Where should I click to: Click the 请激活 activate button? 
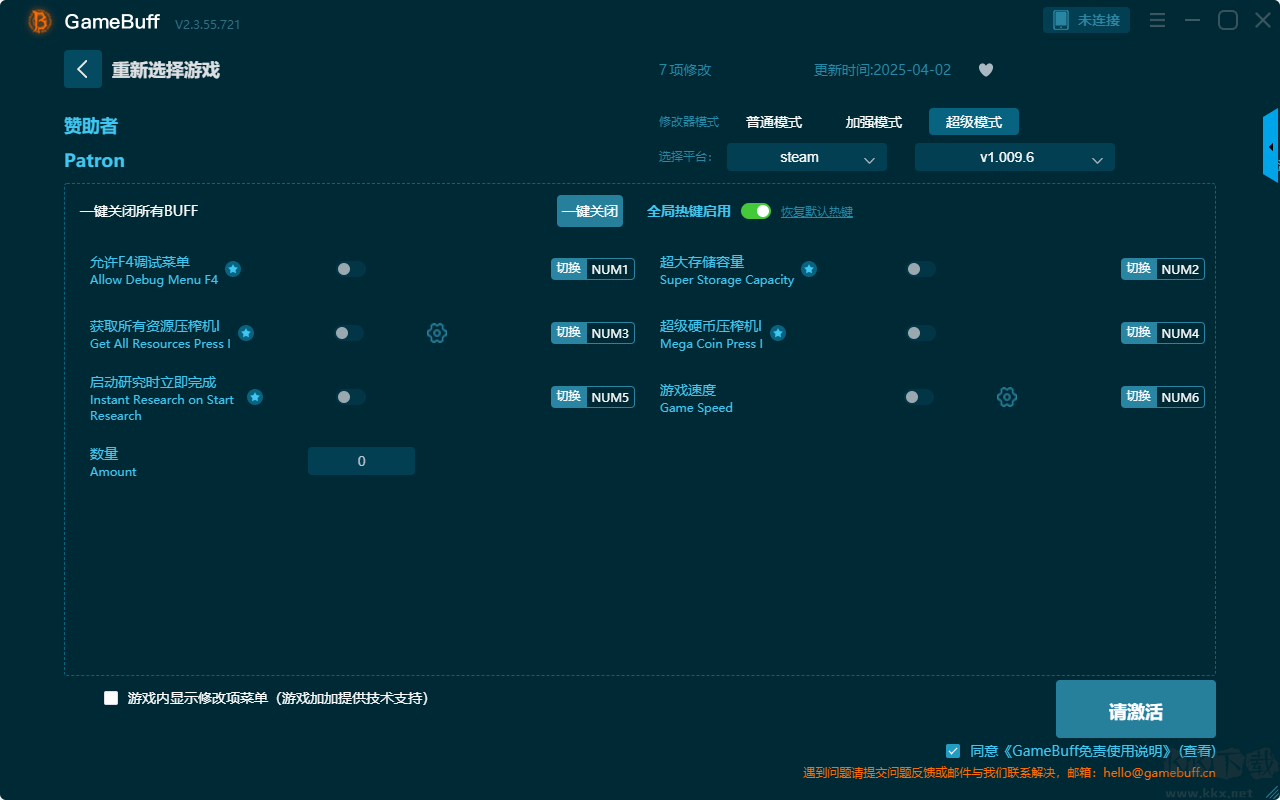click(x=1136, y=709)
